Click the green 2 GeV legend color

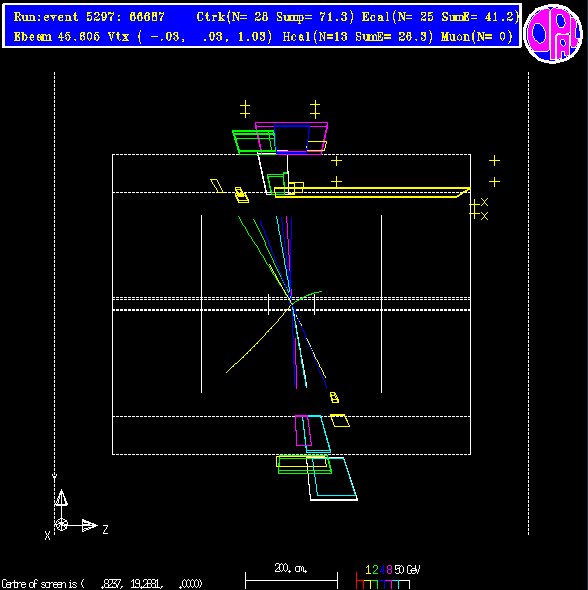click(x=375, y=570)
